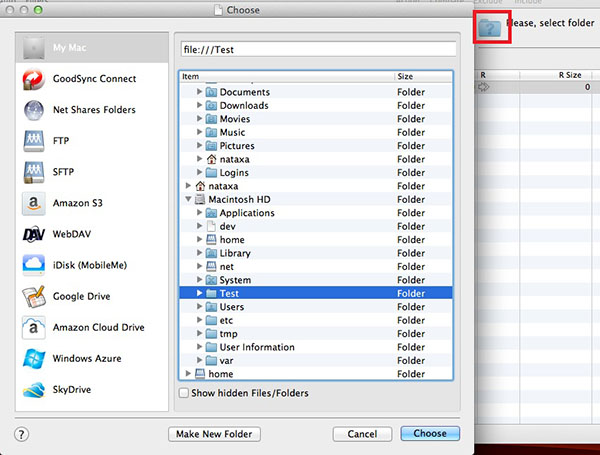Screen dimensions: 600x455
Task: Click "Please, select folder" in GoodSync window
Action: pyautogui.click(x=551, y=23)
